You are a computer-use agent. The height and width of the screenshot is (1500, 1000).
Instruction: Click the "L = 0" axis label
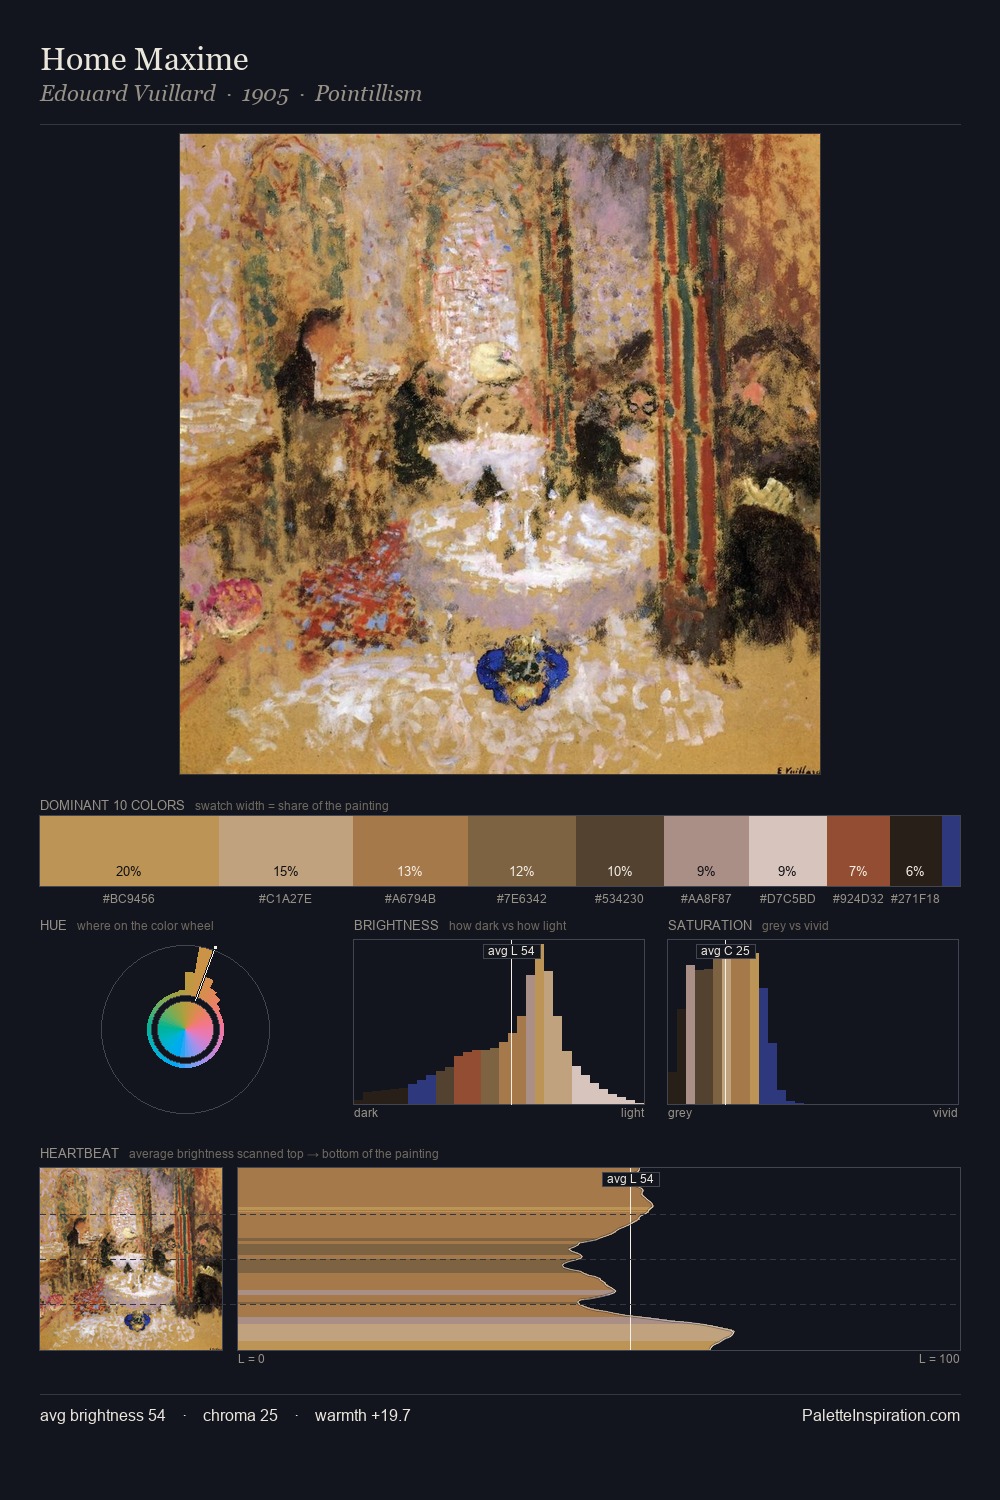pyautogui.click(x=251, y=1359)
